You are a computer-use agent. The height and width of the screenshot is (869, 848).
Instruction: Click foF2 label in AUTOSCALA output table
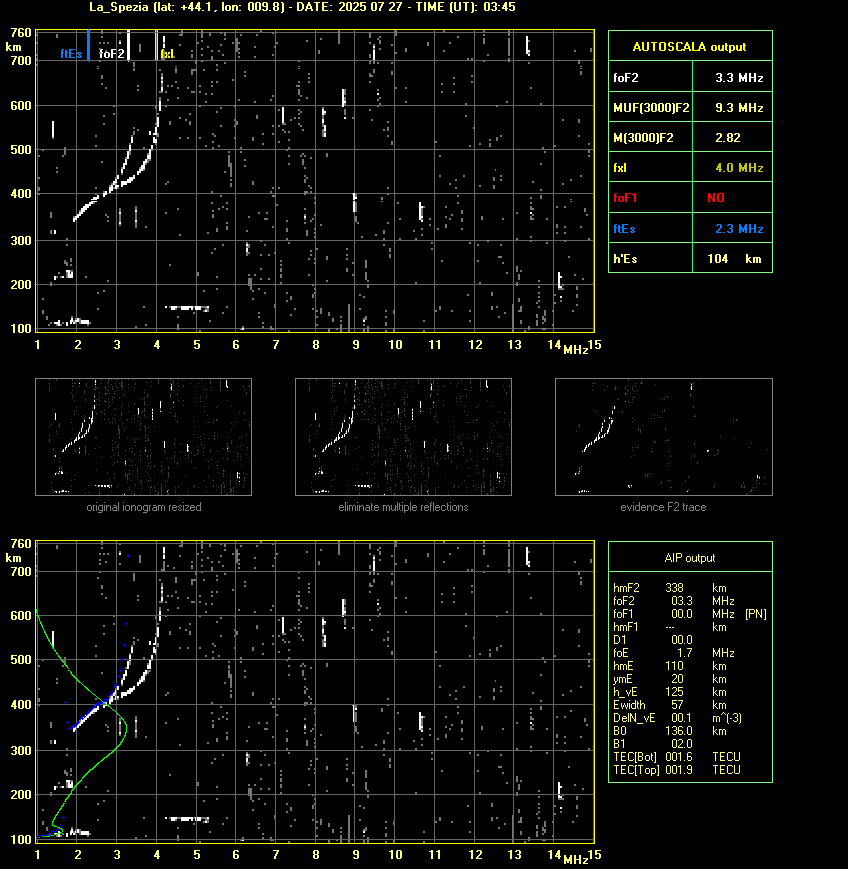(626, 78)
